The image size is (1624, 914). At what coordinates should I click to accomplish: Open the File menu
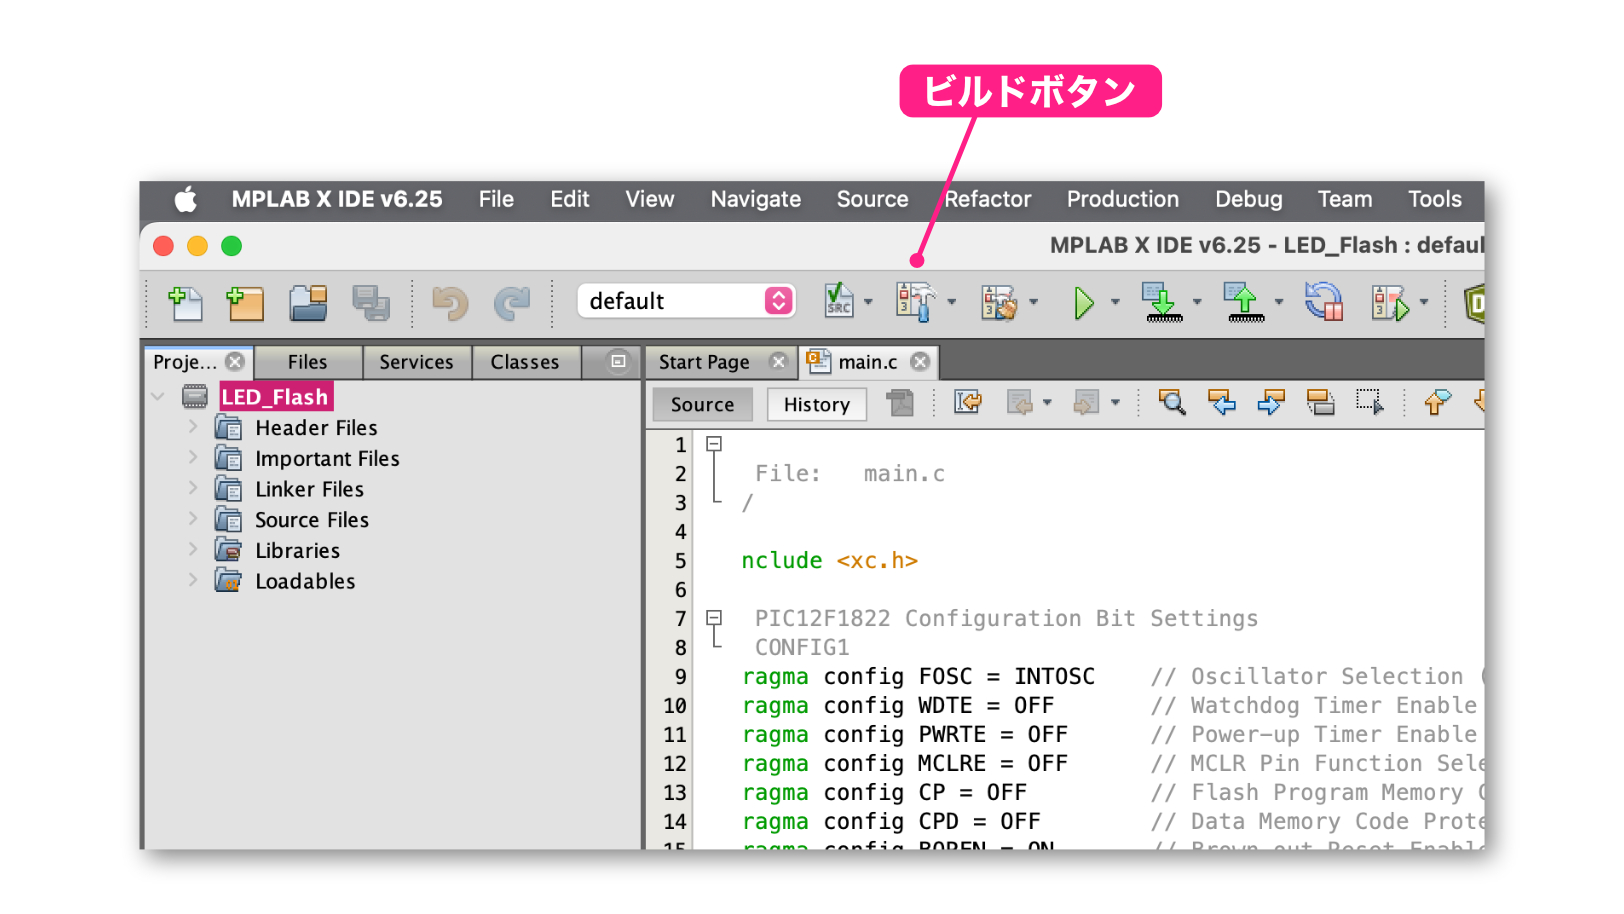pos(496,200)
